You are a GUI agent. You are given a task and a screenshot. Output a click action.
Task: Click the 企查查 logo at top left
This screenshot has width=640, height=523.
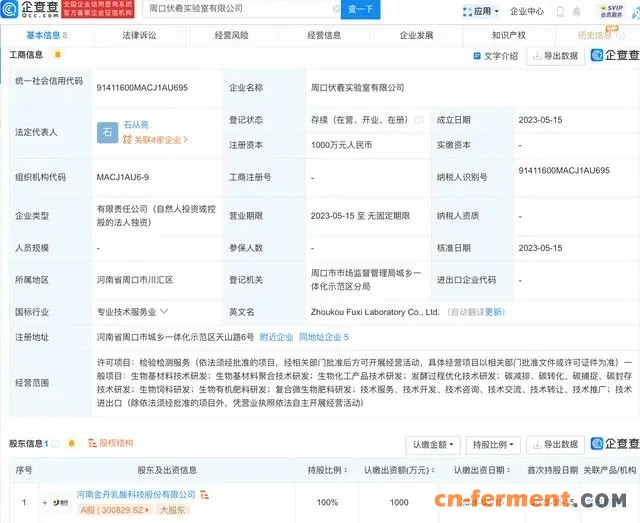click(30, 11)
